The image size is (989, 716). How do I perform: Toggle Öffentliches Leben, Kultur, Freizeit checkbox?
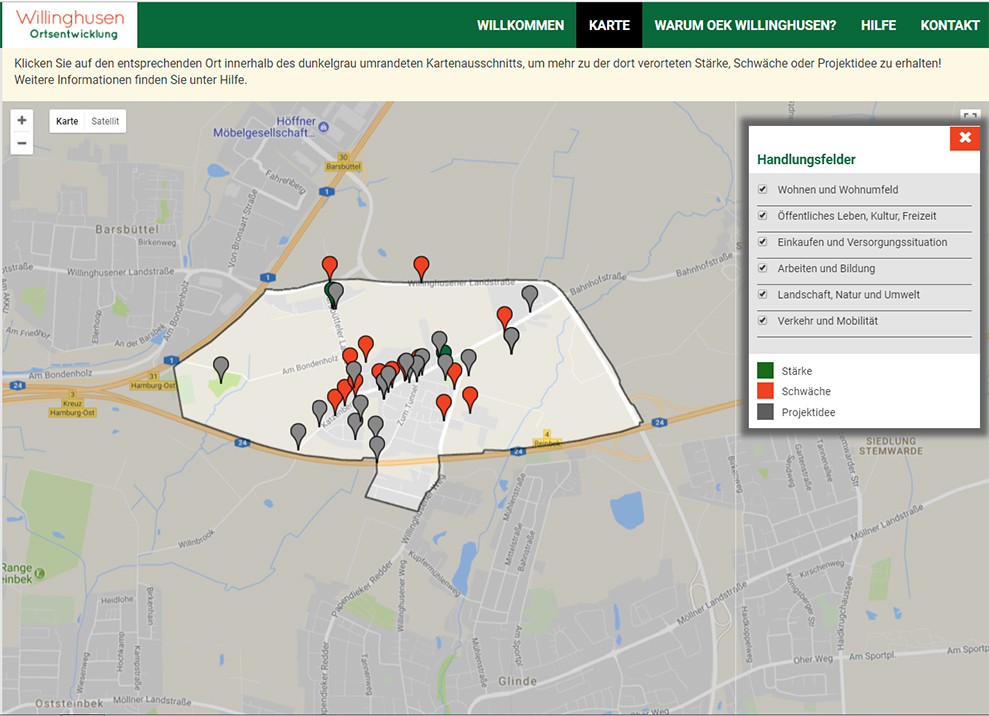click(x=763, y=215)
